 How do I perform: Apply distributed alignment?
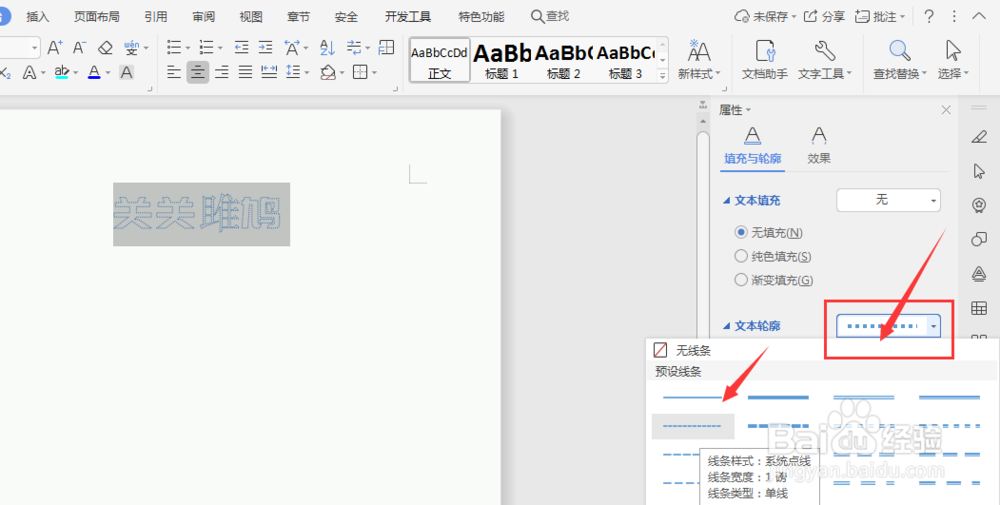(x=269, y=72)
